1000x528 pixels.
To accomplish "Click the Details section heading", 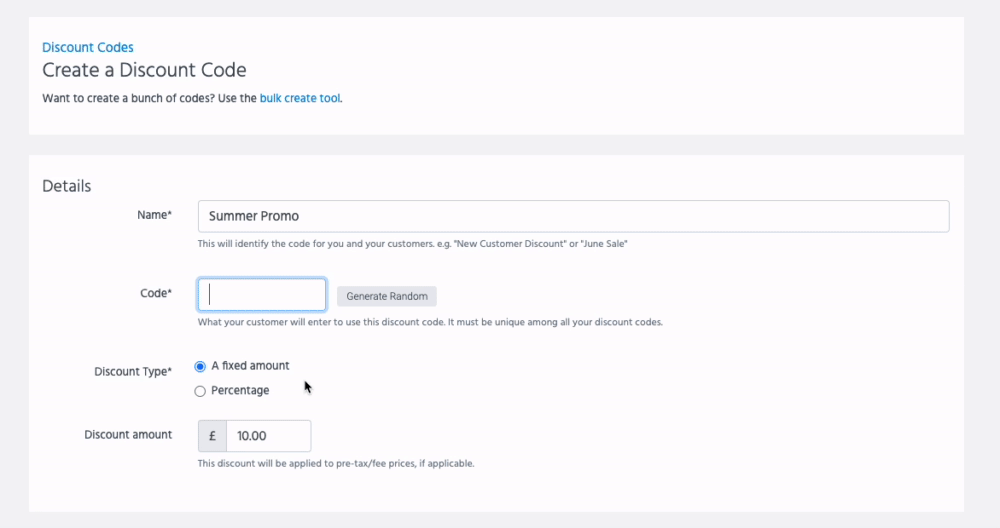I will point(67,186).
